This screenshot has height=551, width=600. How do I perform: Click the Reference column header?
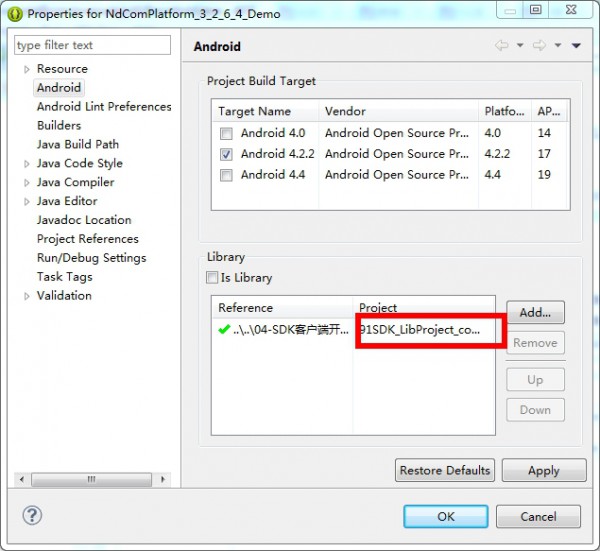click(282, 308)
